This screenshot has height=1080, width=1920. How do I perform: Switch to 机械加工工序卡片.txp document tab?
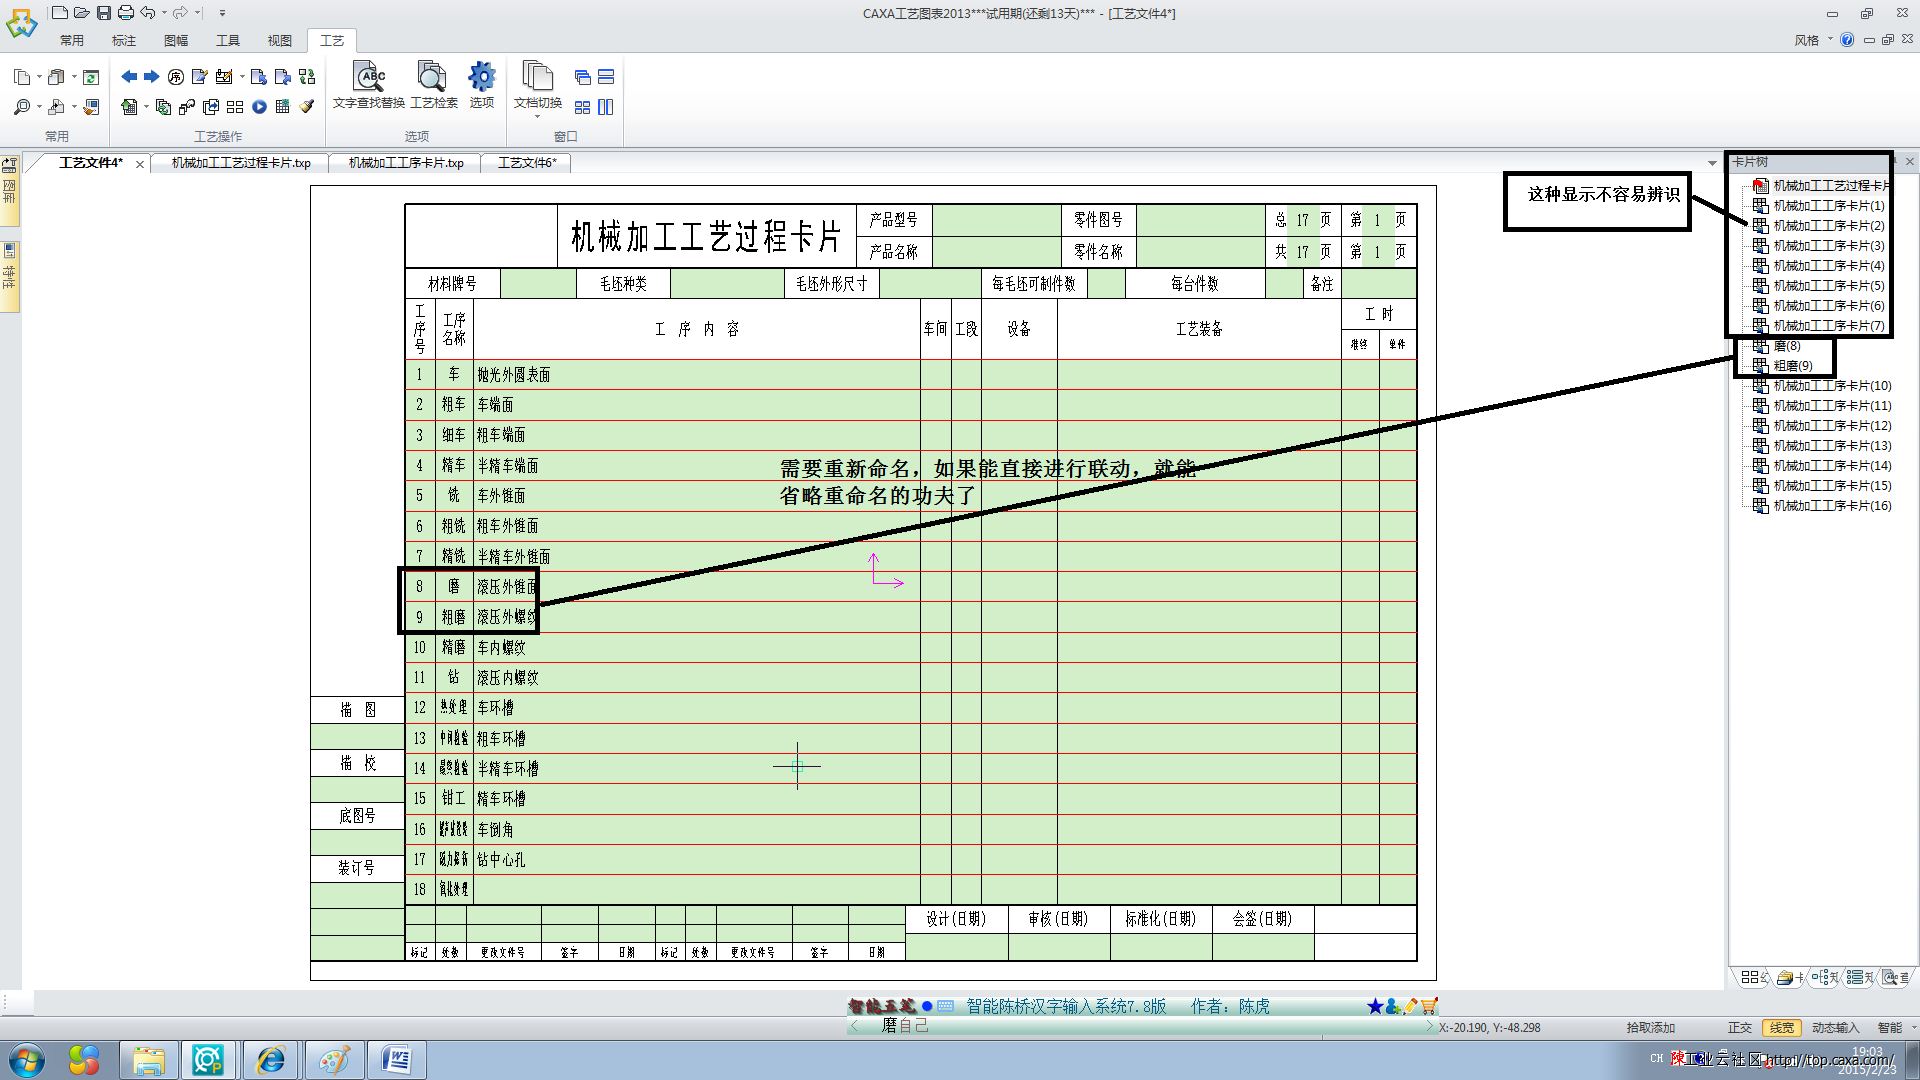406,163
